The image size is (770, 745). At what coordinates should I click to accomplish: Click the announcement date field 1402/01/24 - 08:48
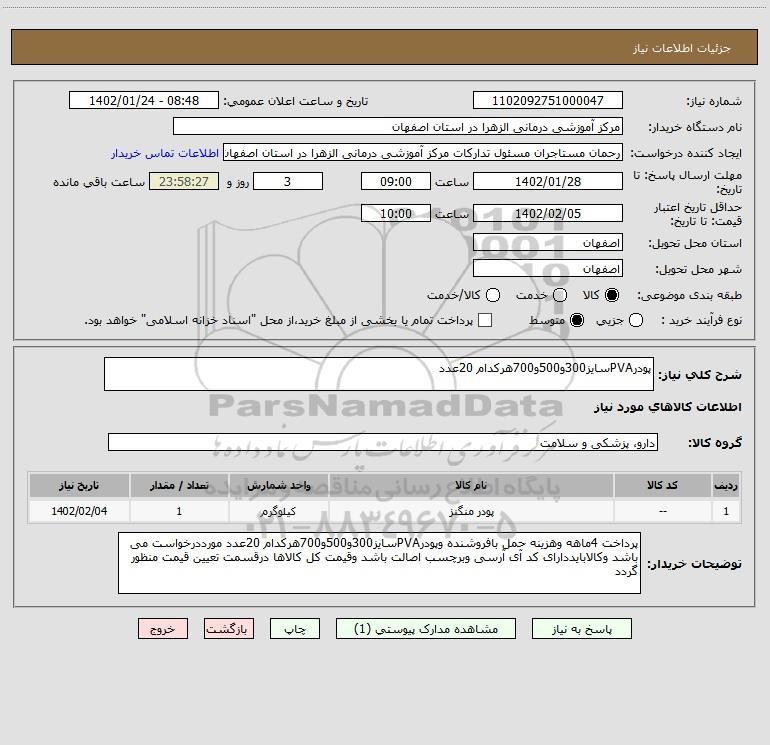(144, 101)
